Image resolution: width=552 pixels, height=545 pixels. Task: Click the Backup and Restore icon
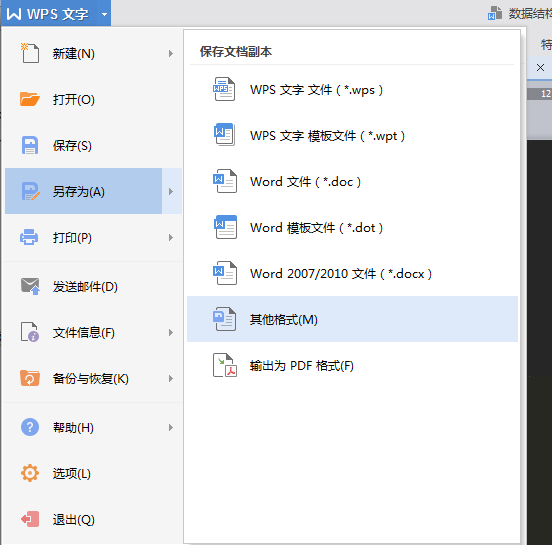[x=30, y=378]
